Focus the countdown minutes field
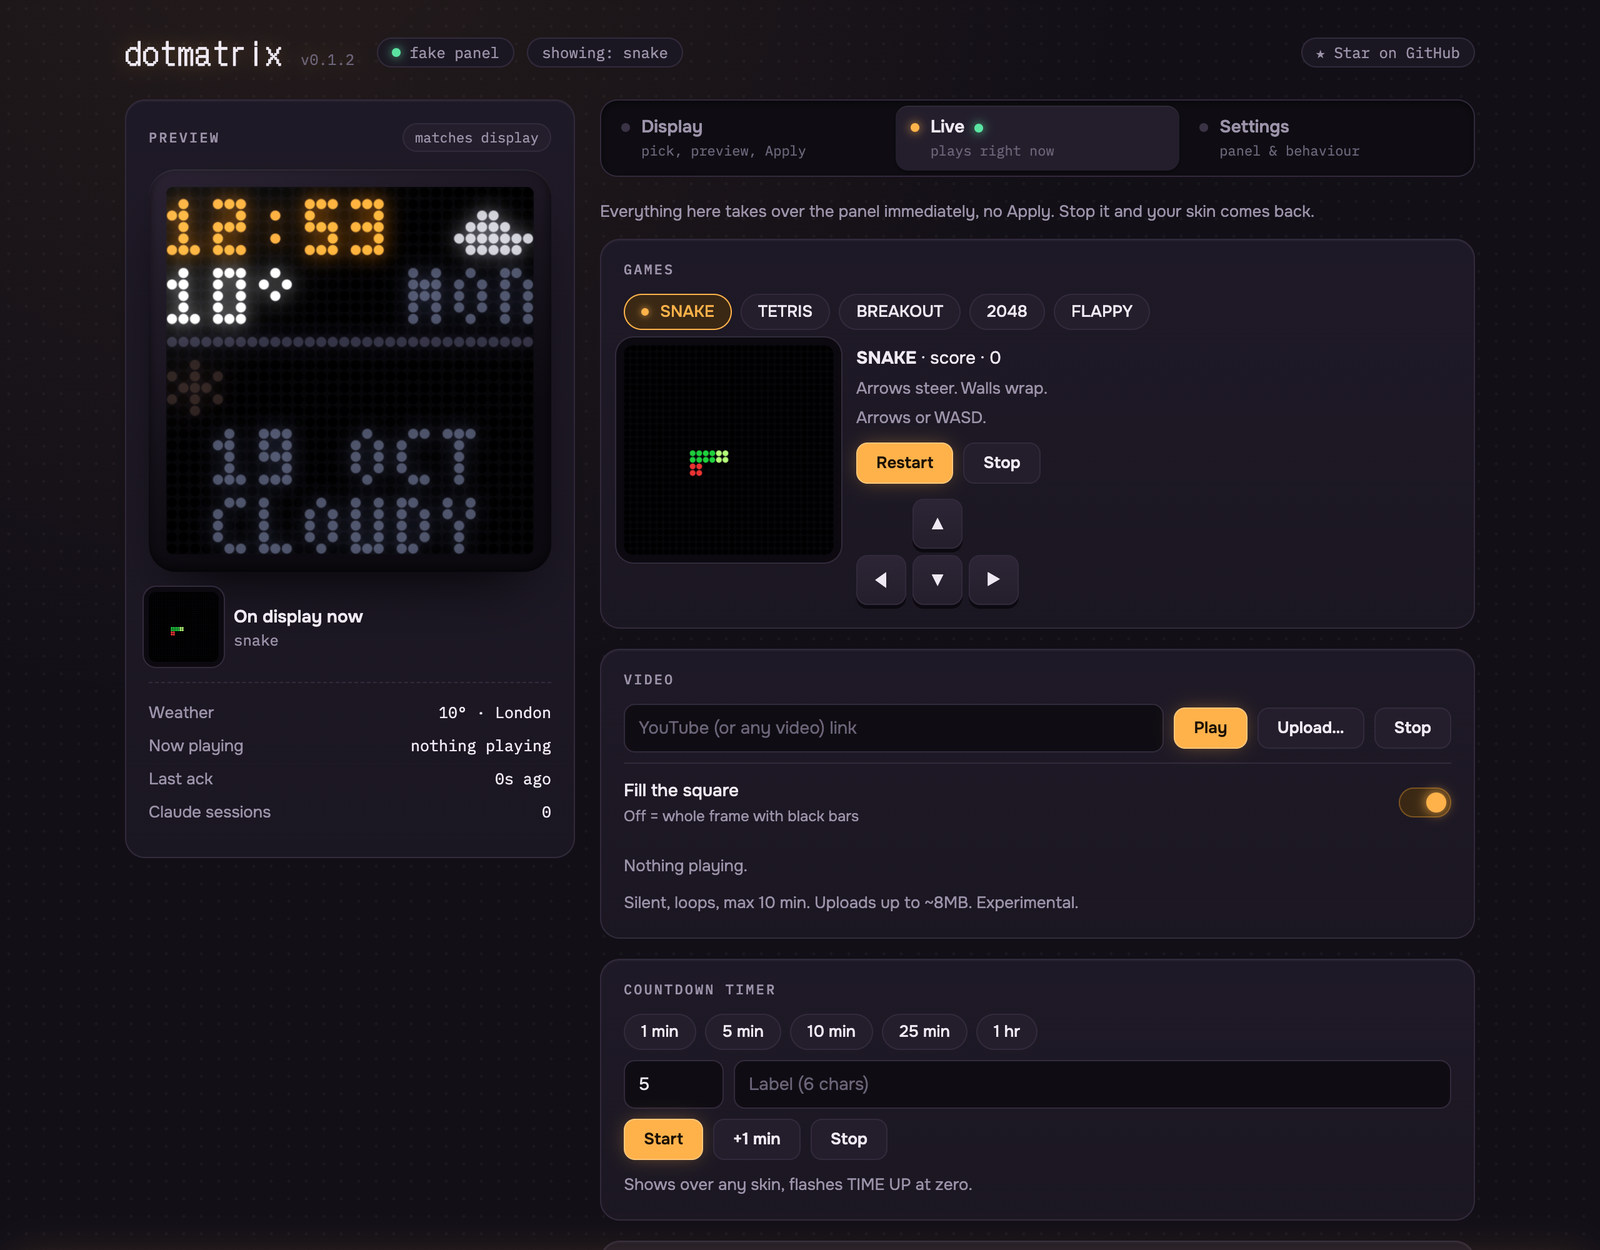This screenshot has width=1600, height=1250. (673, 1085)
